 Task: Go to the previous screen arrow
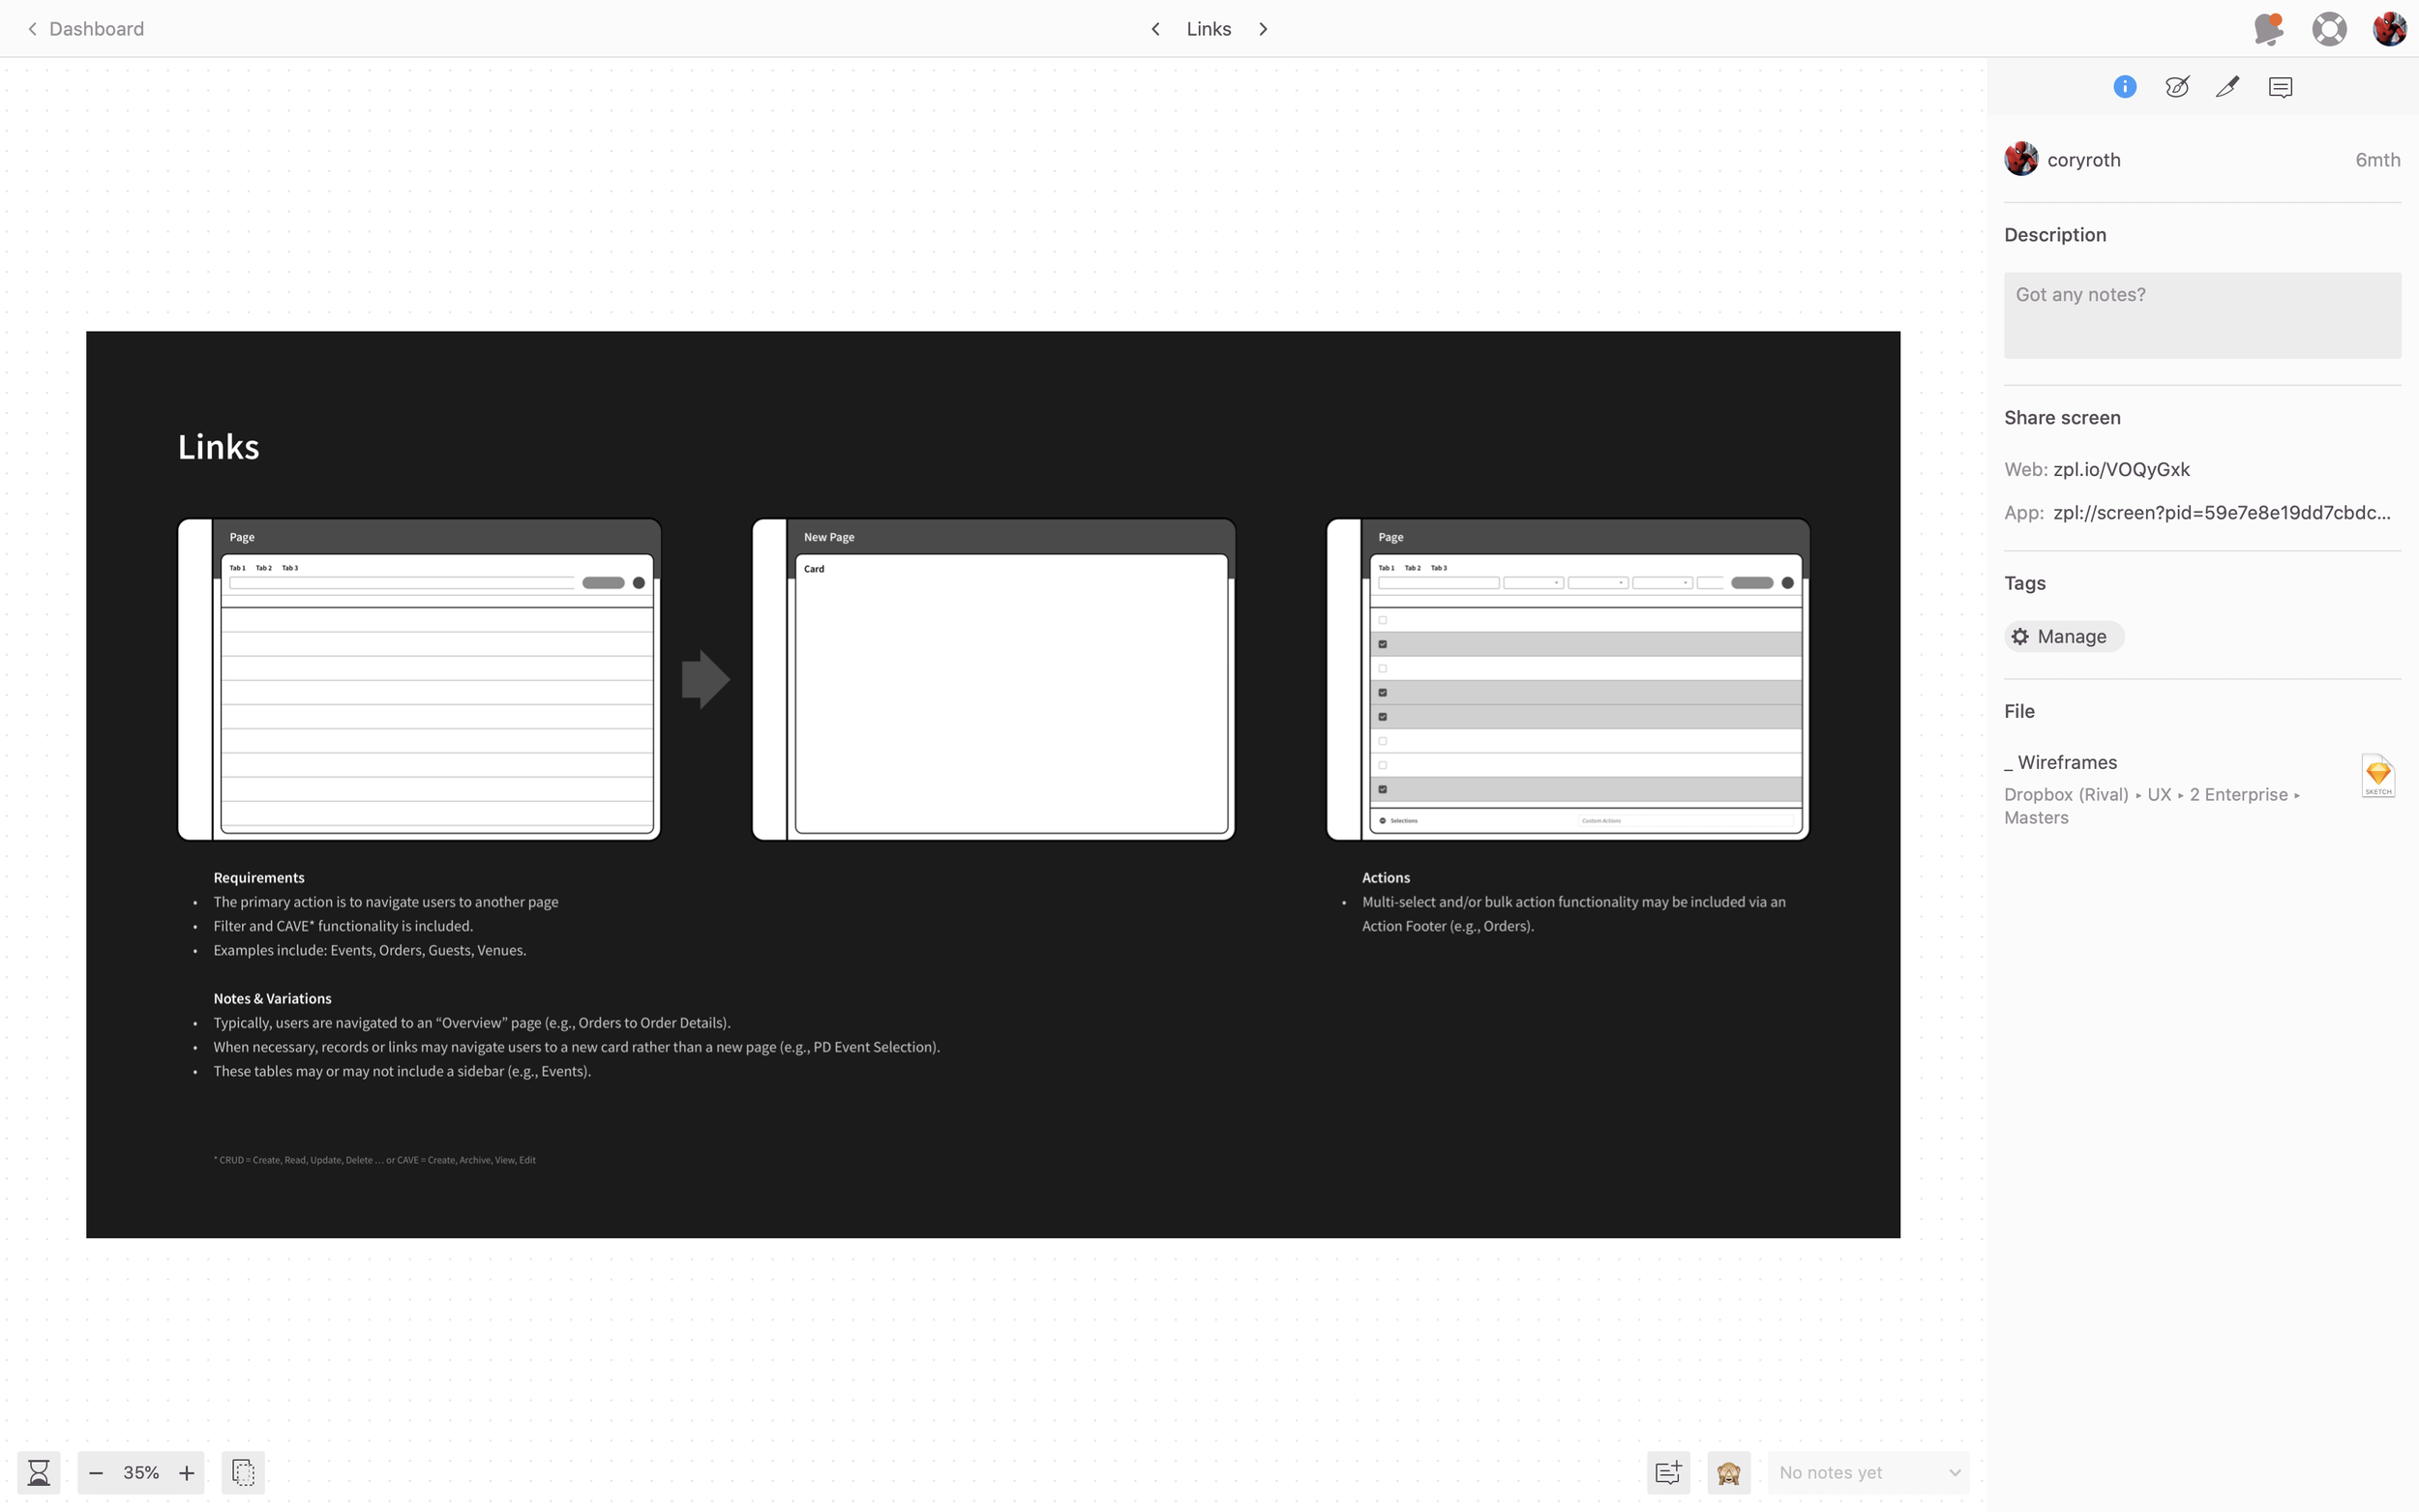tap(1155, 29)
